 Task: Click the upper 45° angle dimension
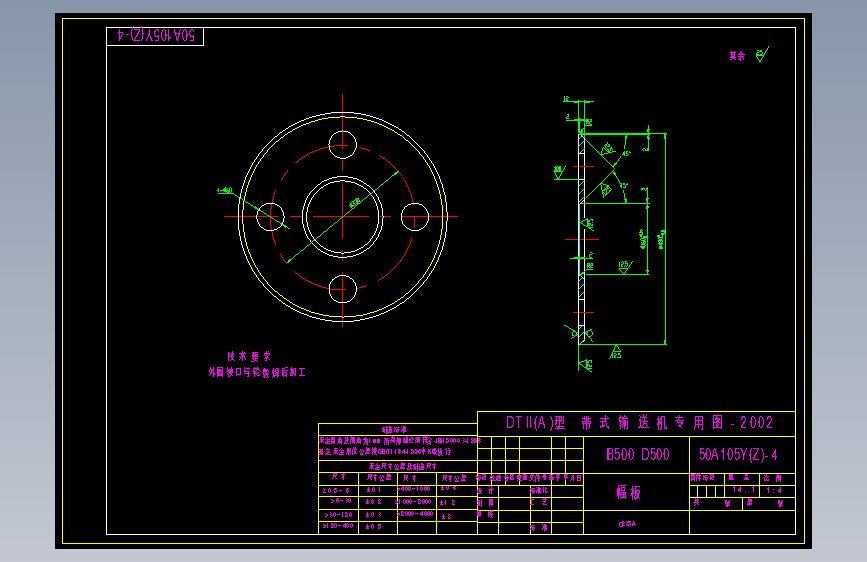click(x=626, y=153)
